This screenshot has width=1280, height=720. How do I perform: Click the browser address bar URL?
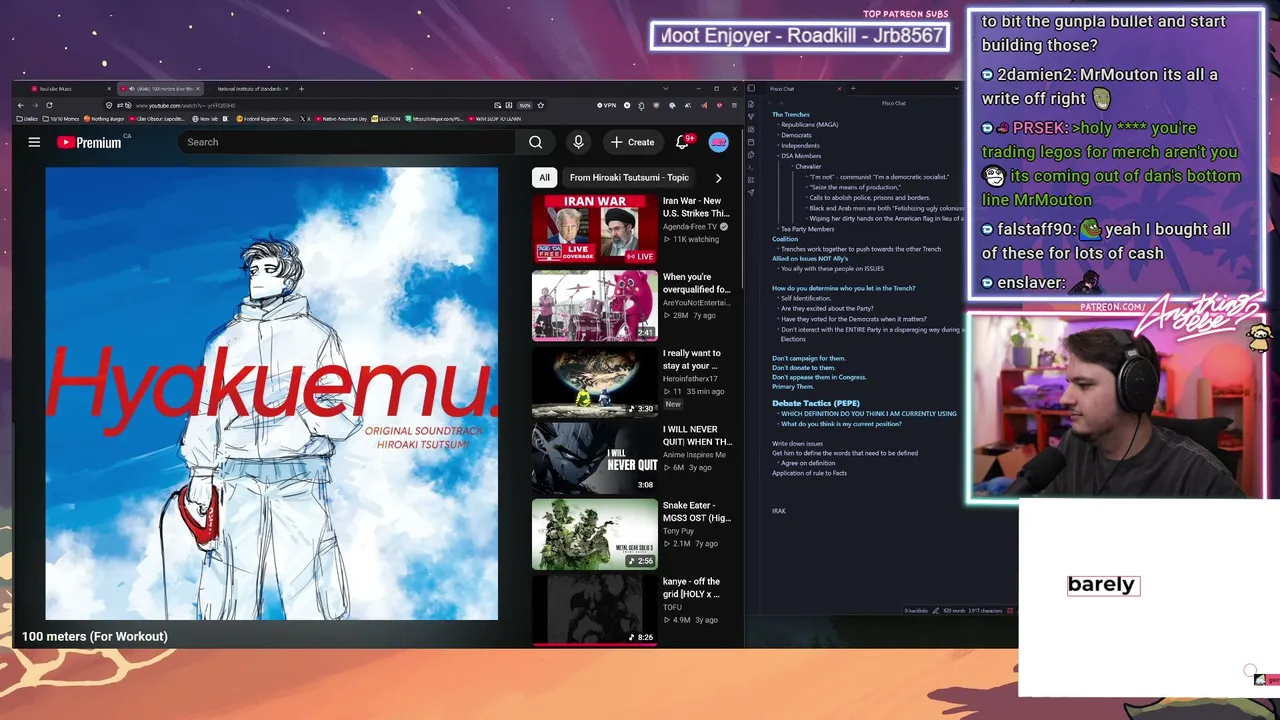click(x=185, y=105)
